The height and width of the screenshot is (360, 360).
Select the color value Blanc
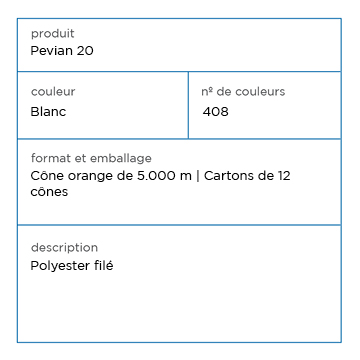tap(48, 112)
